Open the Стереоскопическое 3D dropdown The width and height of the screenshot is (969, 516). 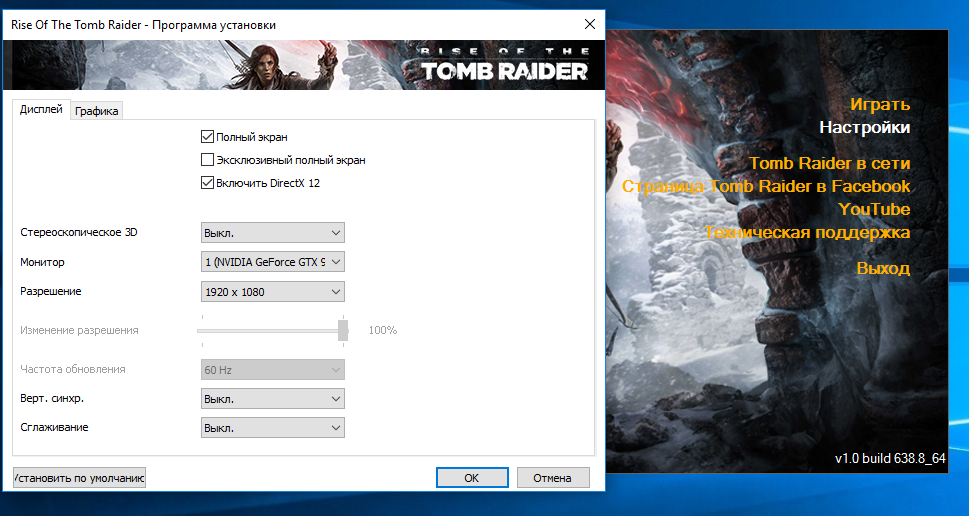pos(273,233)
